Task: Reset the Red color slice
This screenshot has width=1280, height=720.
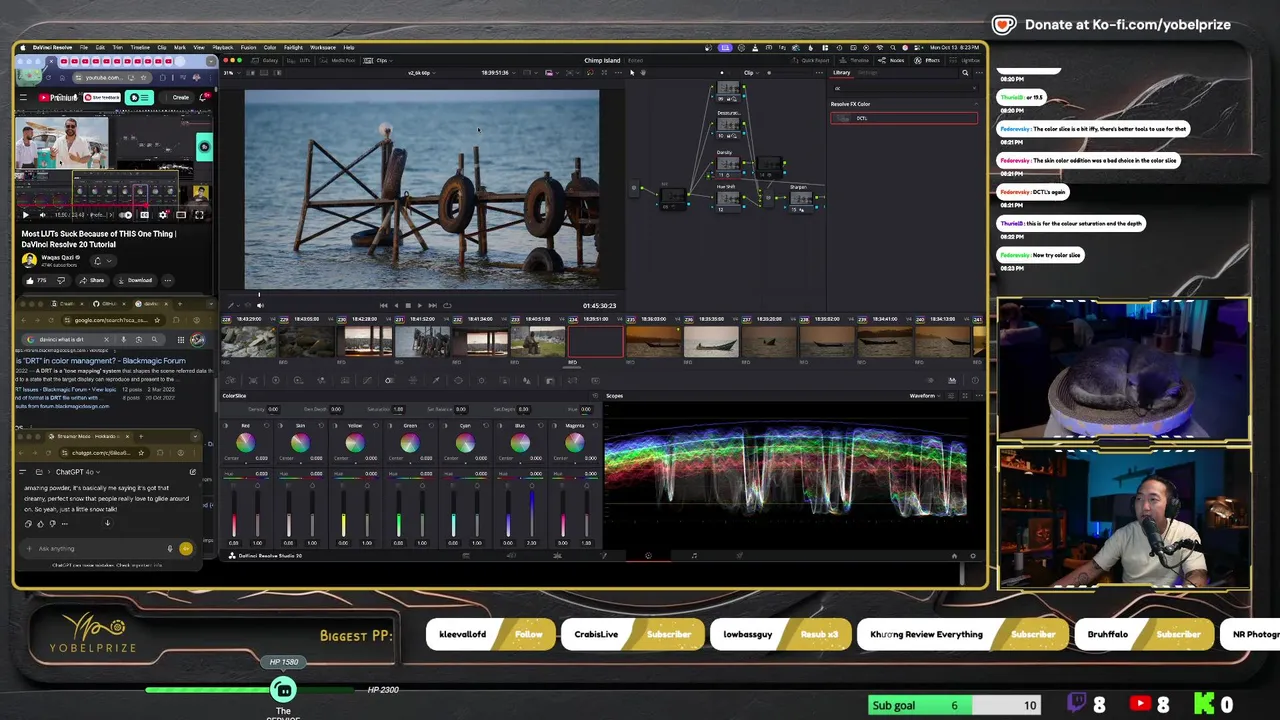Action: (x=267, y=426)
